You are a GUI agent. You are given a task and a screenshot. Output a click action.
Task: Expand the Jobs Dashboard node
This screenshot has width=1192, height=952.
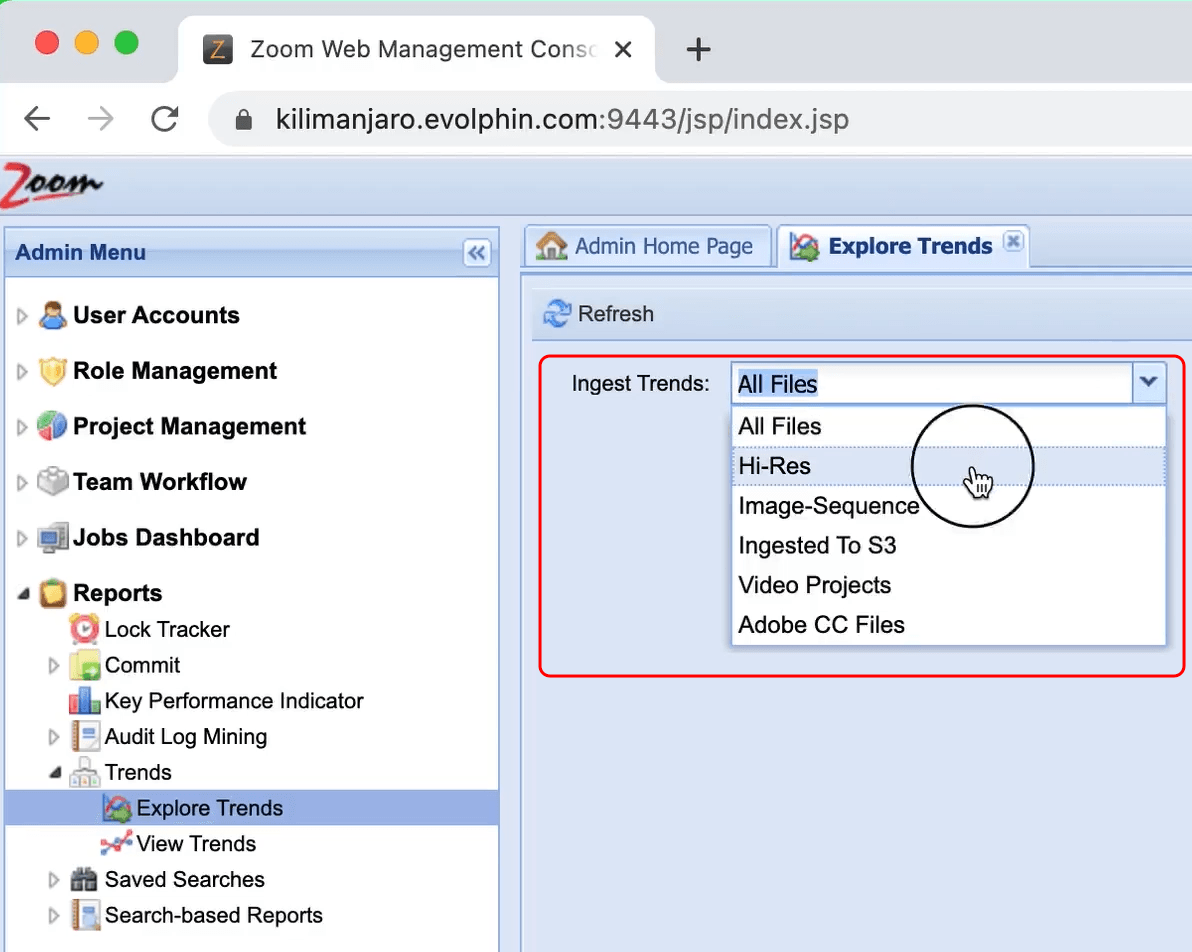22,538
